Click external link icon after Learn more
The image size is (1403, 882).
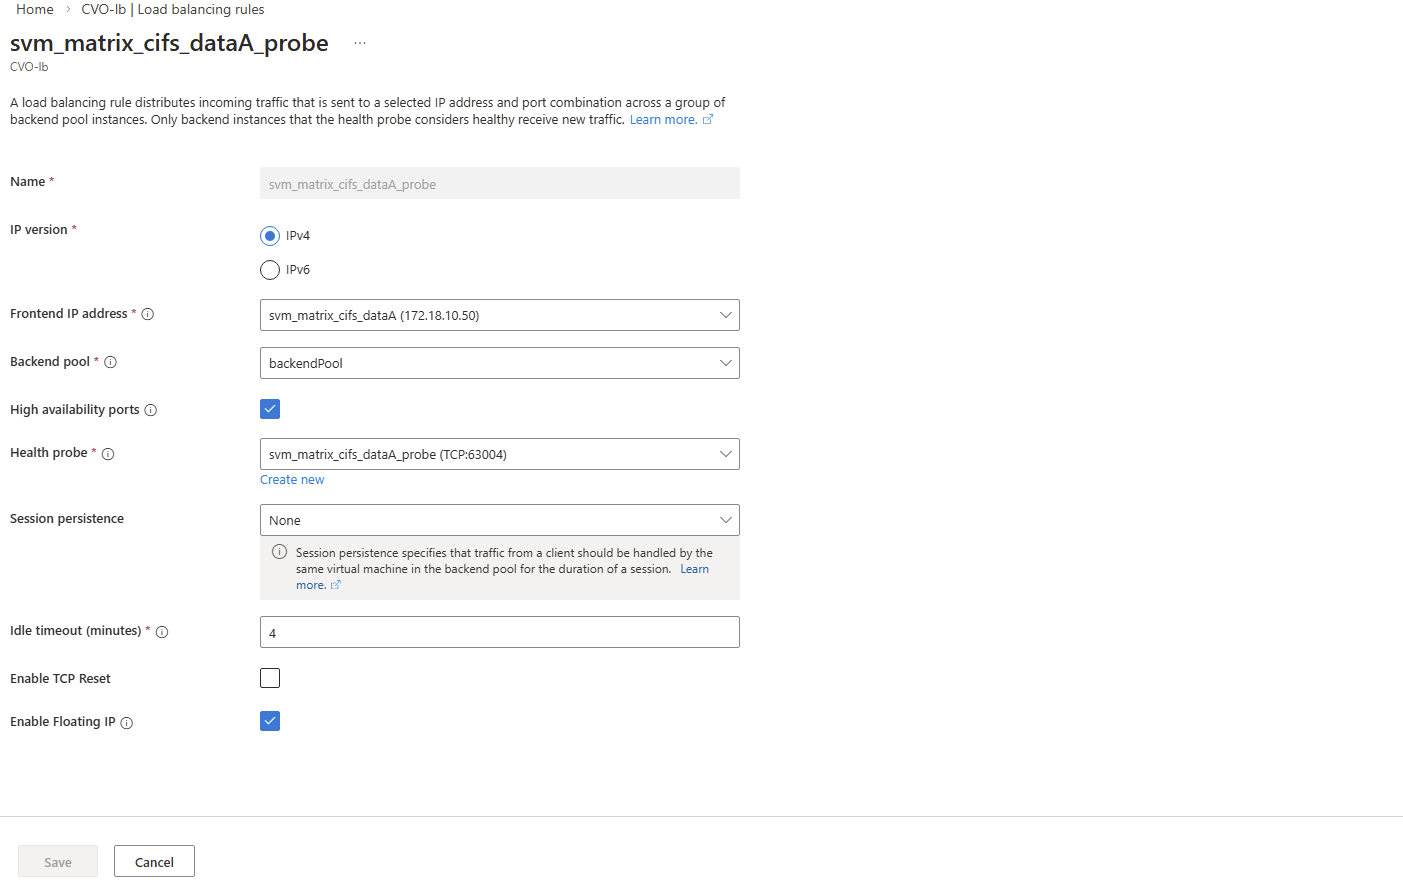tap(708, 120)
